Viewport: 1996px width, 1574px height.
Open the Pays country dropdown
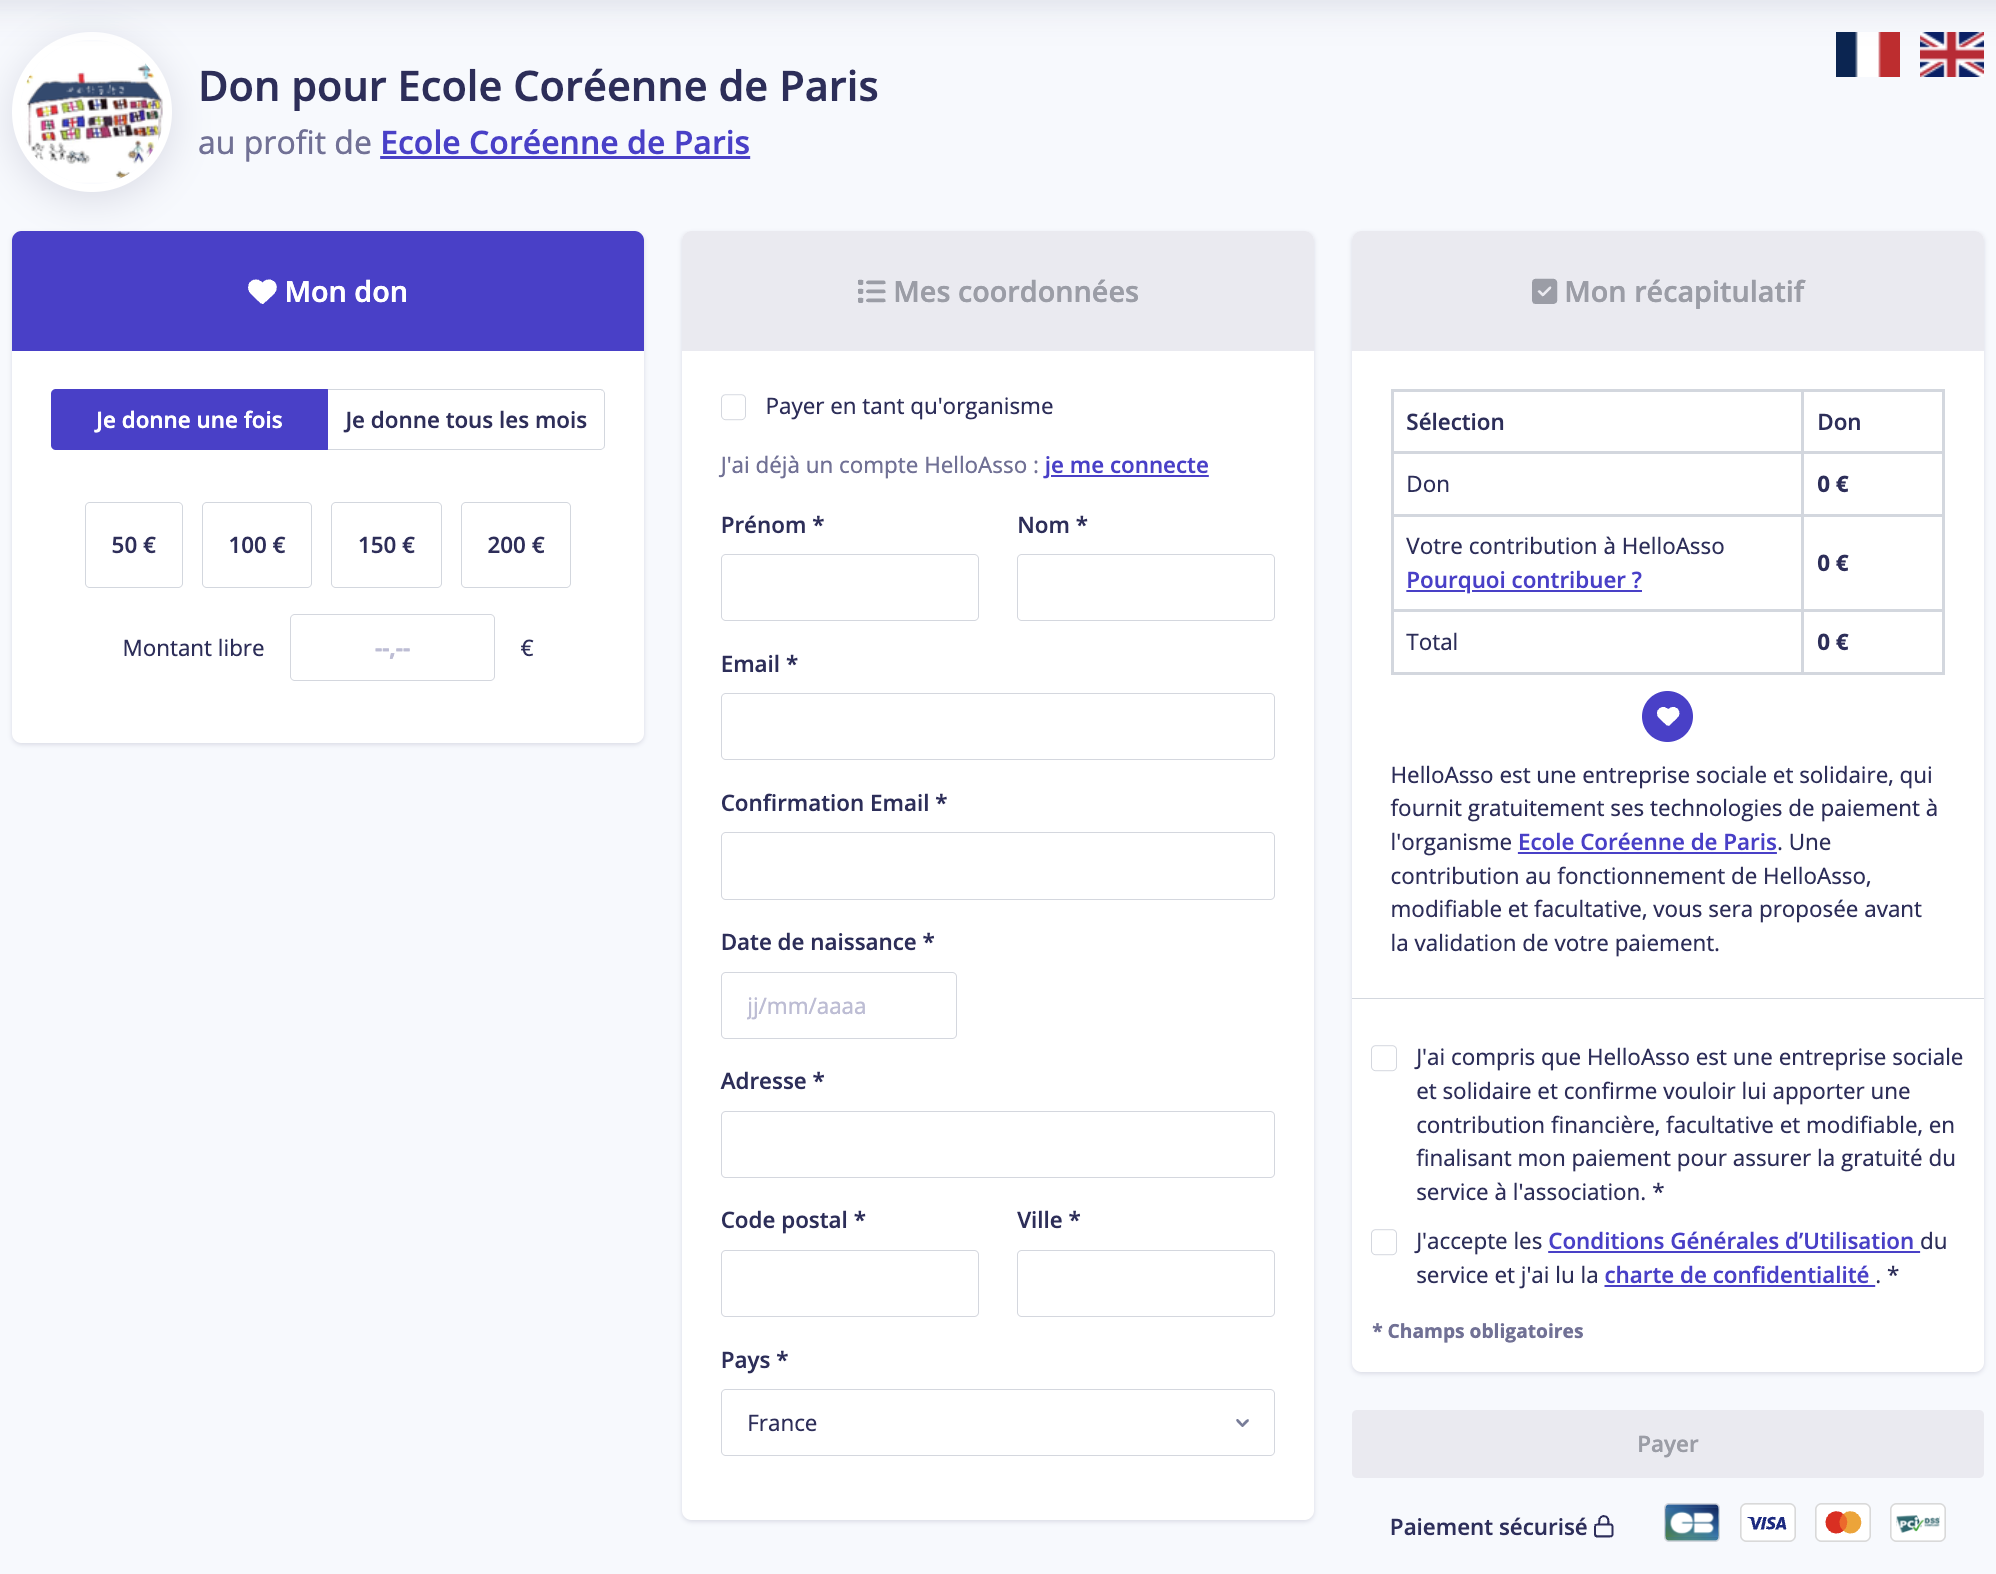(x=997, y=1422)
